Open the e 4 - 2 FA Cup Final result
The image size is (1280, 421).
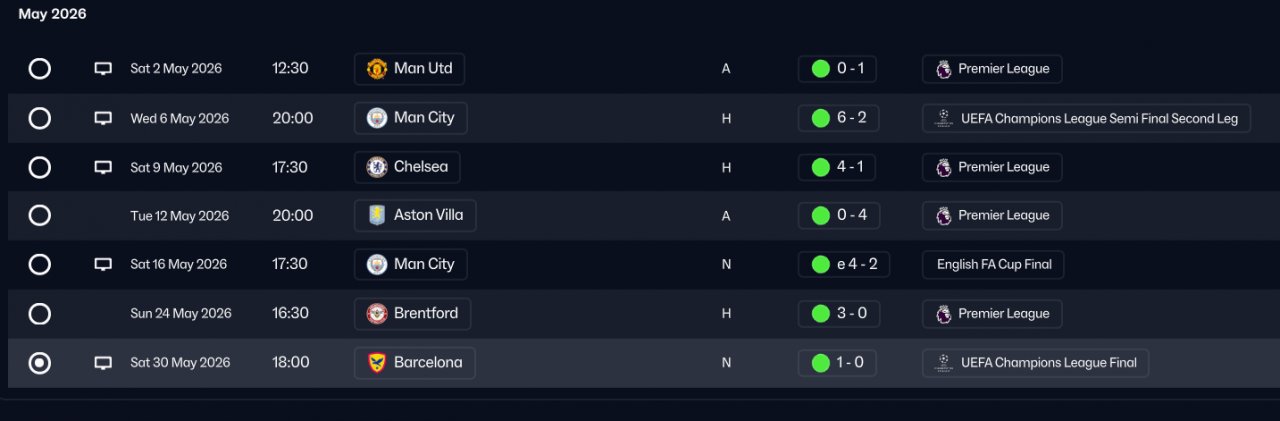844,265
